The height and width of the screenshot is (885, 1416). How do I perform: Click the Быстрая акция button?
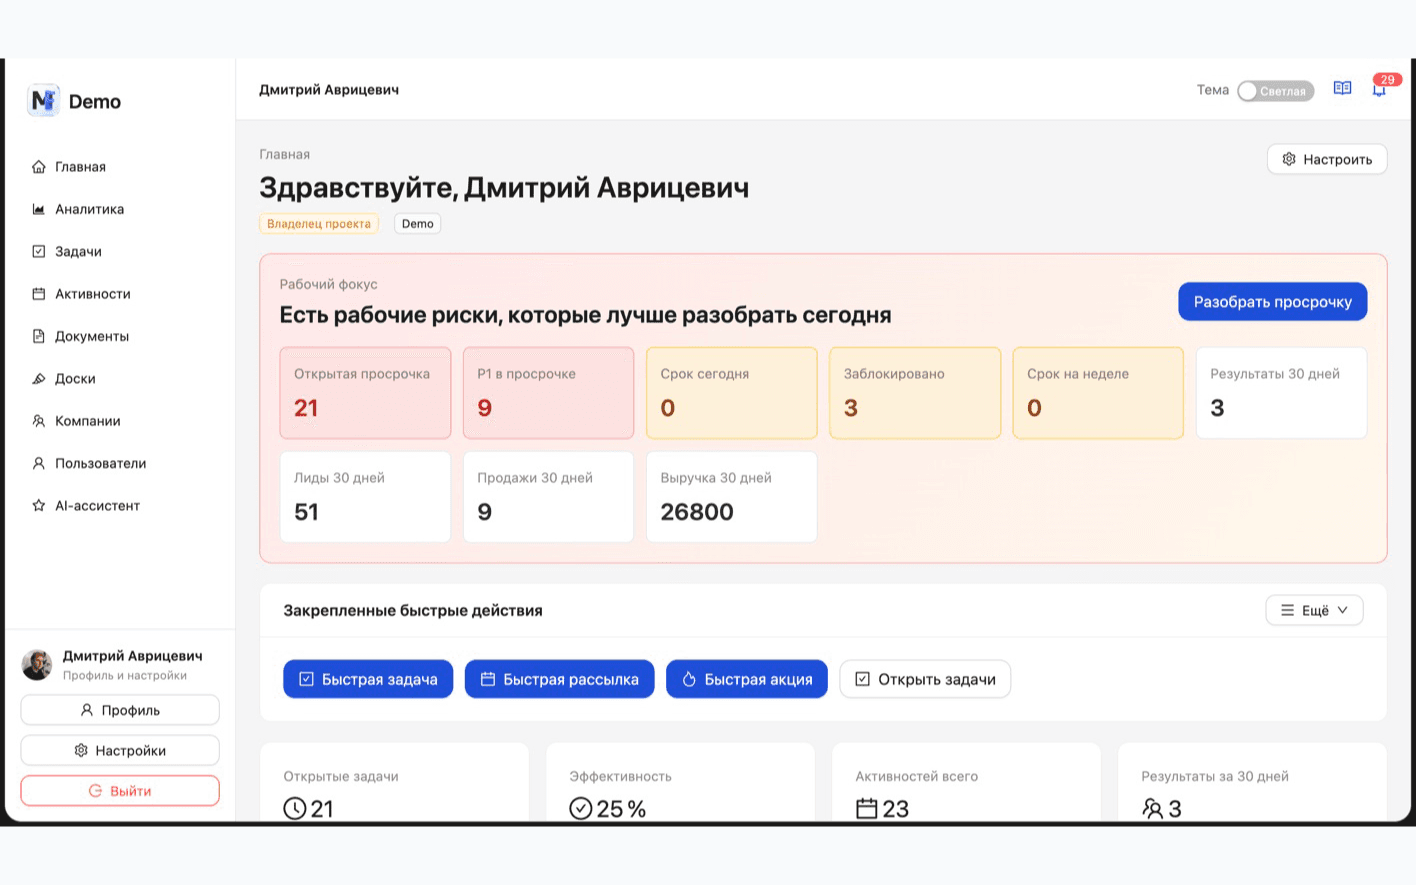747,679
